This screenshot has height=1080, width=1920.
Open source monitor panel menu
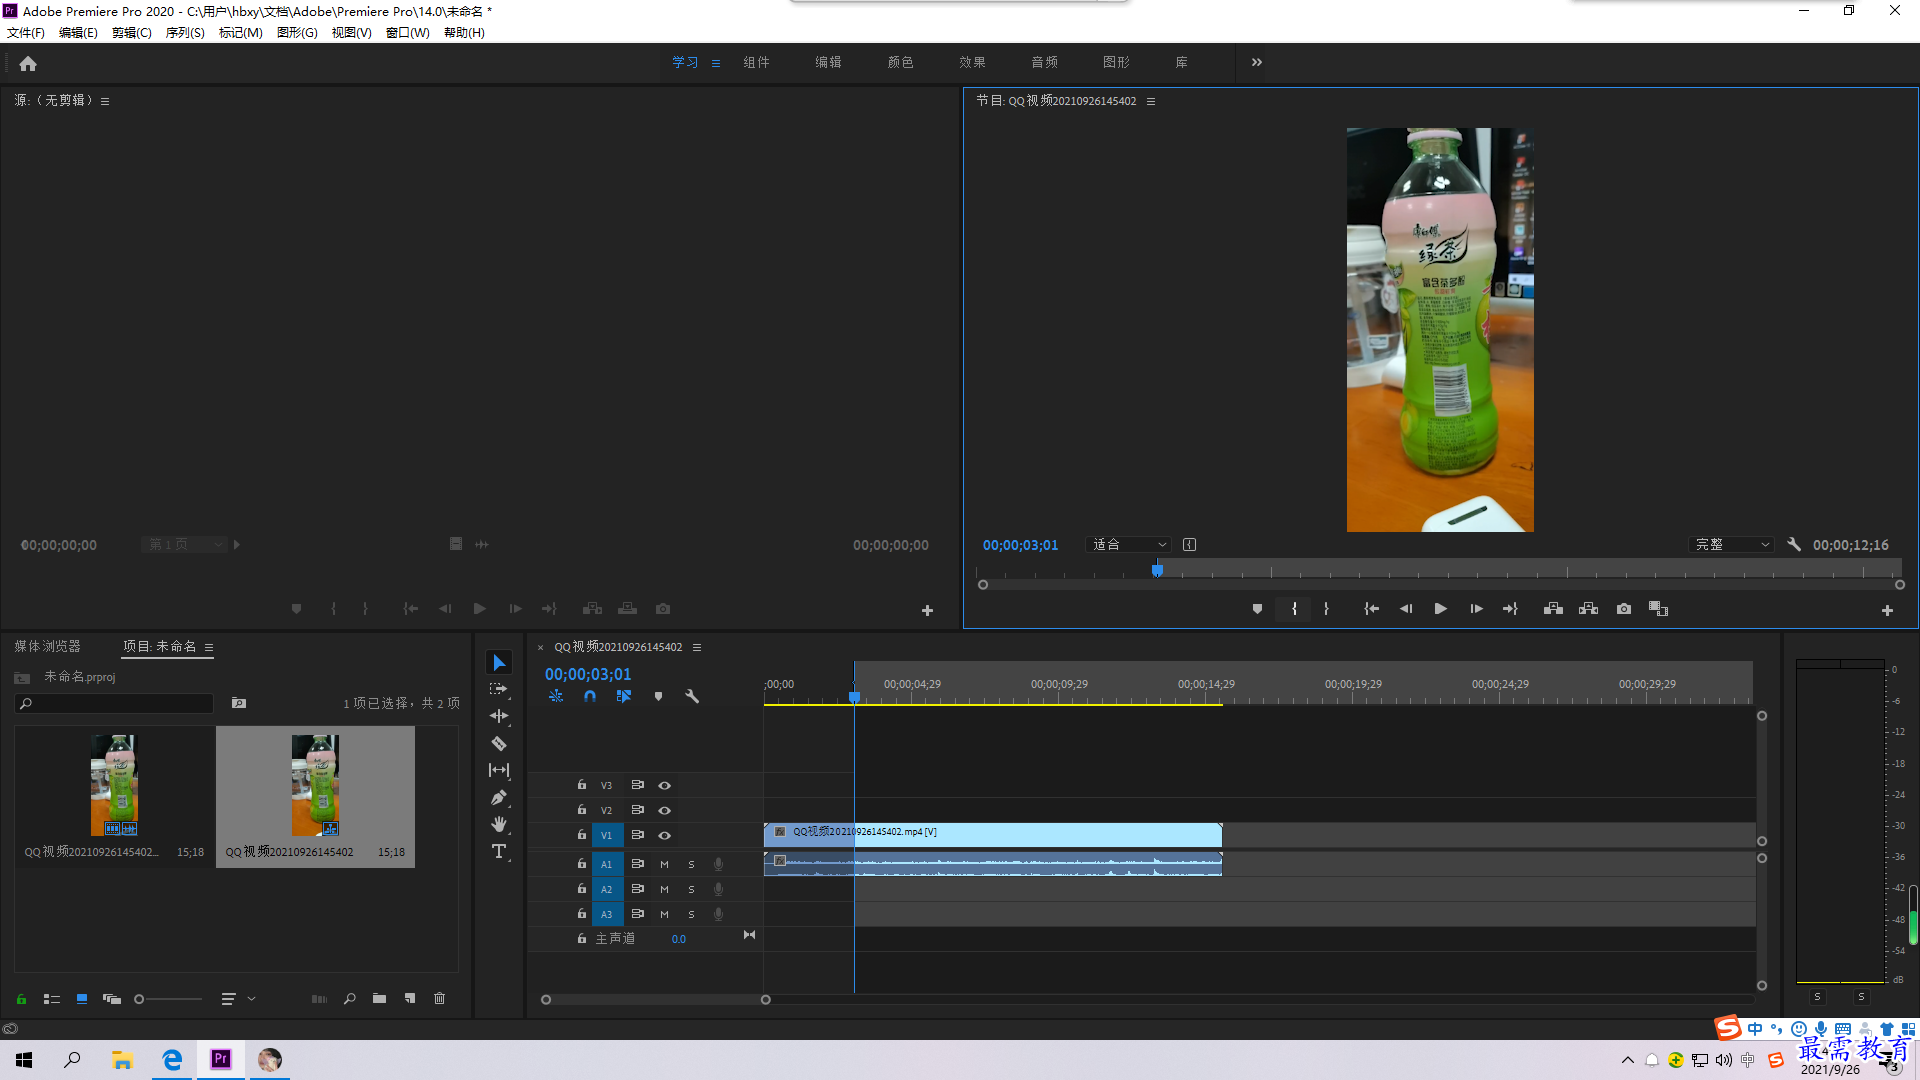click(105, 101)
